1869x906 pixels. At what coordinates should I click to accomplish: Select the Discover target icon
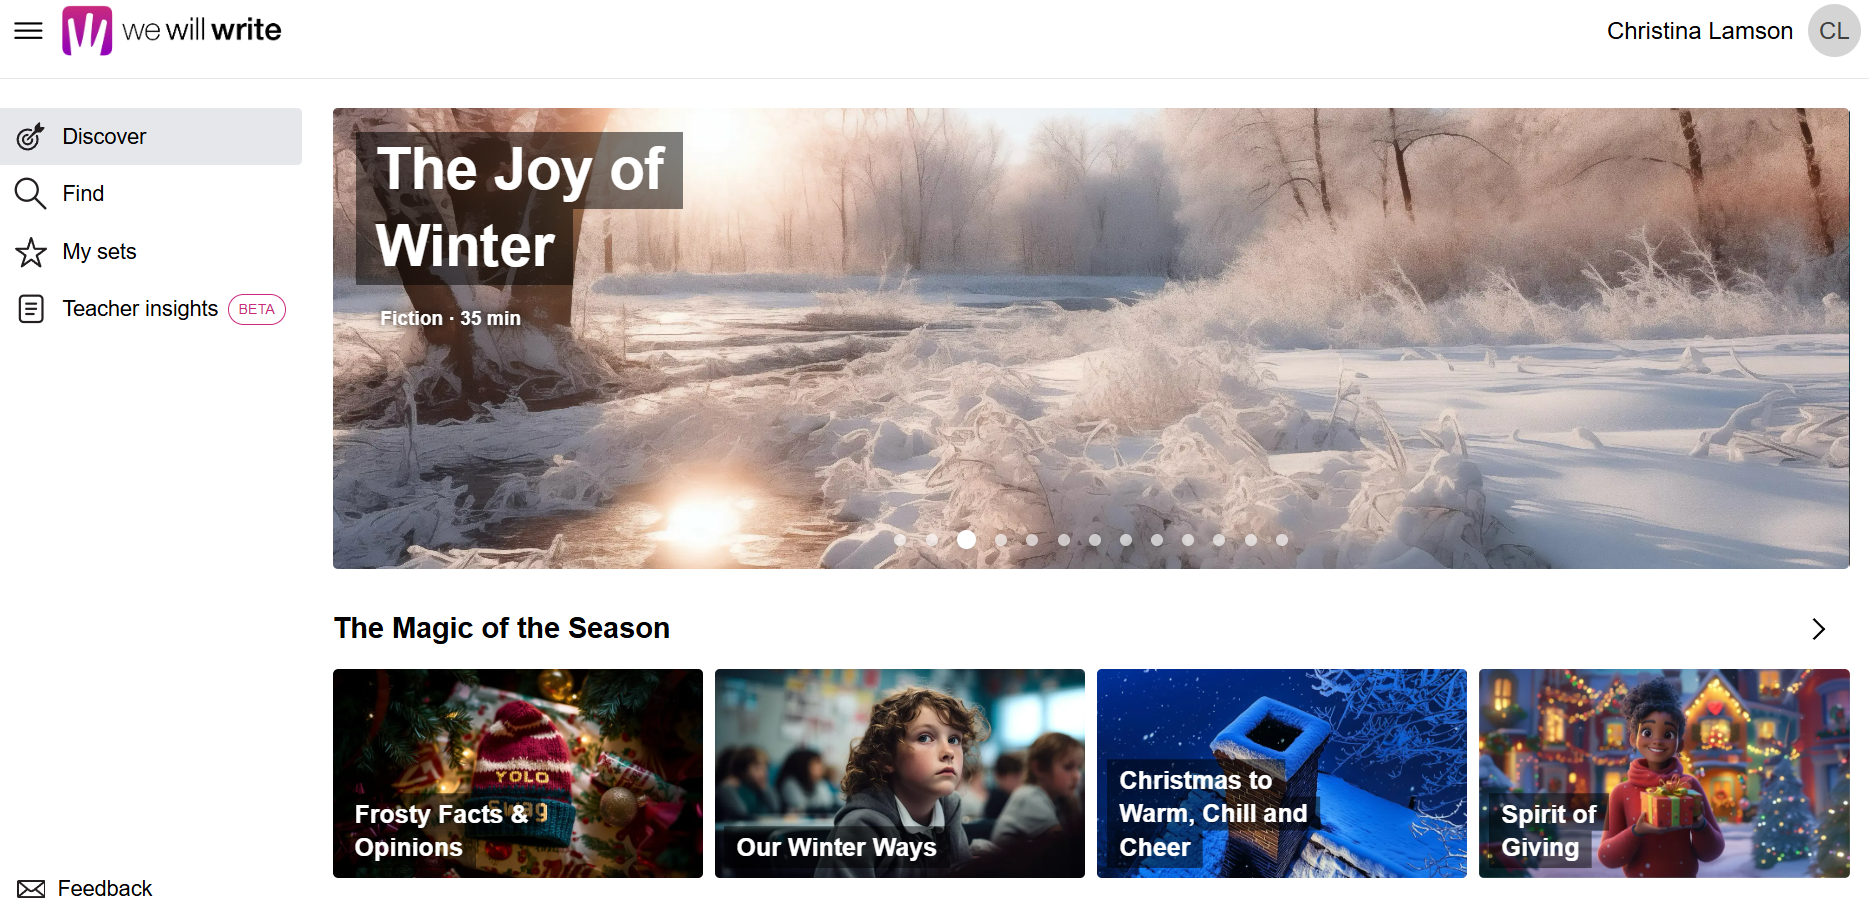coord(31,136)
